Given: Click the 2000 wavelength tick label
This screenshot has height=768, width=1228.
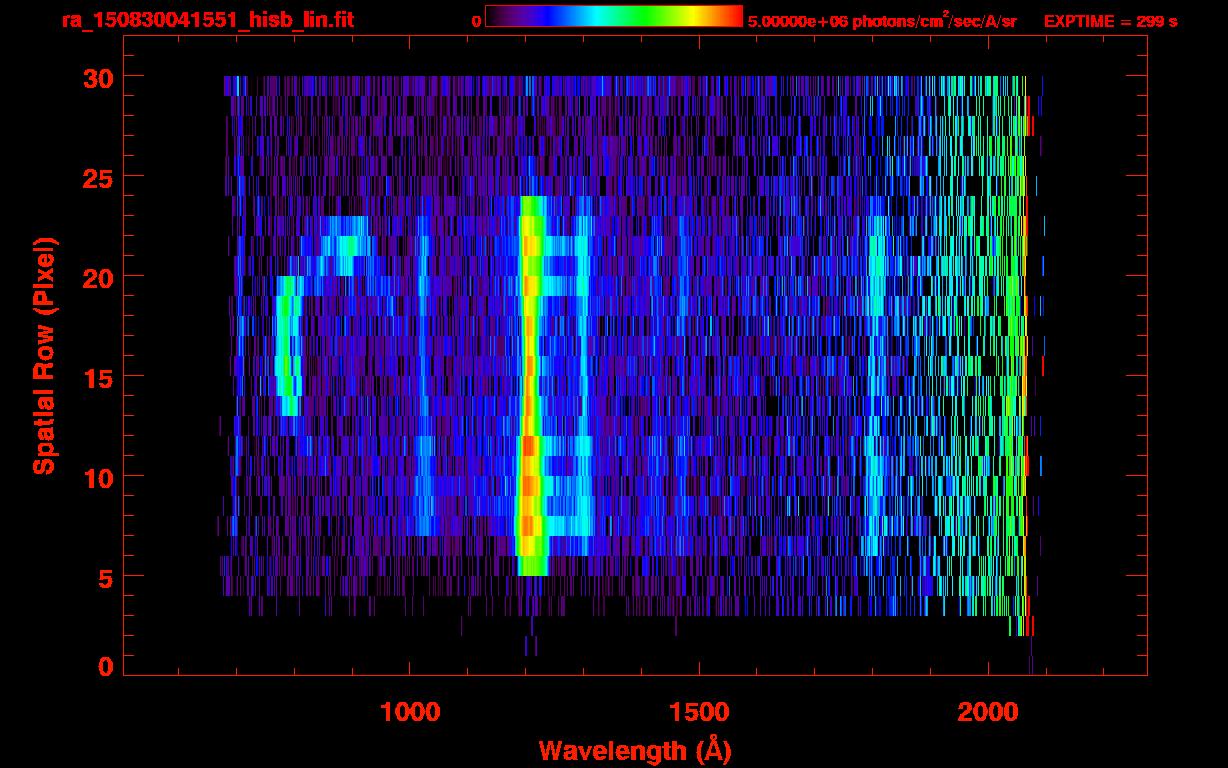Looking at the screenshot, I should [x=986, y=711].
